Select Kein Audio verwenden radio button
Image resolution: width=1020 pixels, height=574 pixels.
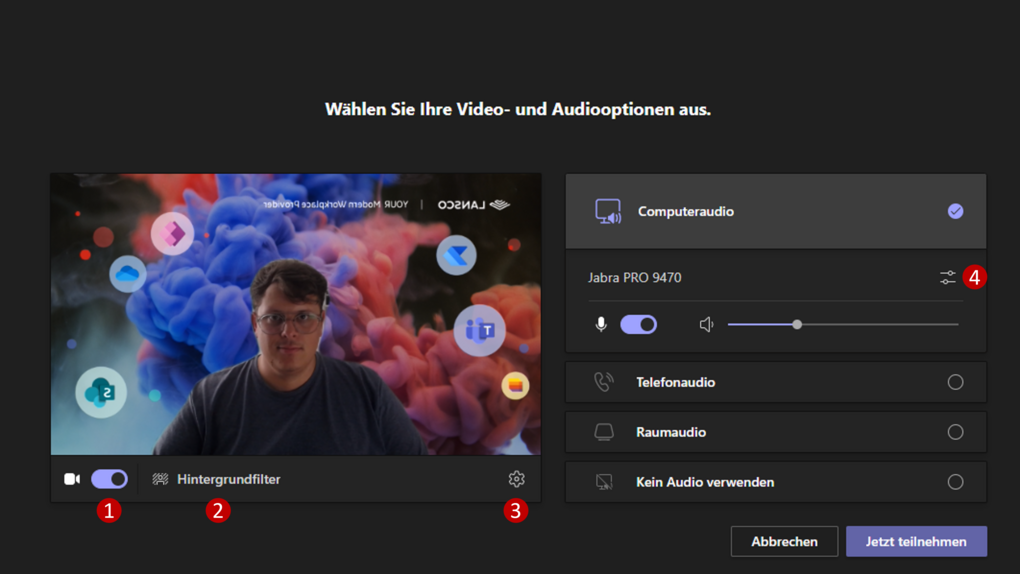(955, 482)
